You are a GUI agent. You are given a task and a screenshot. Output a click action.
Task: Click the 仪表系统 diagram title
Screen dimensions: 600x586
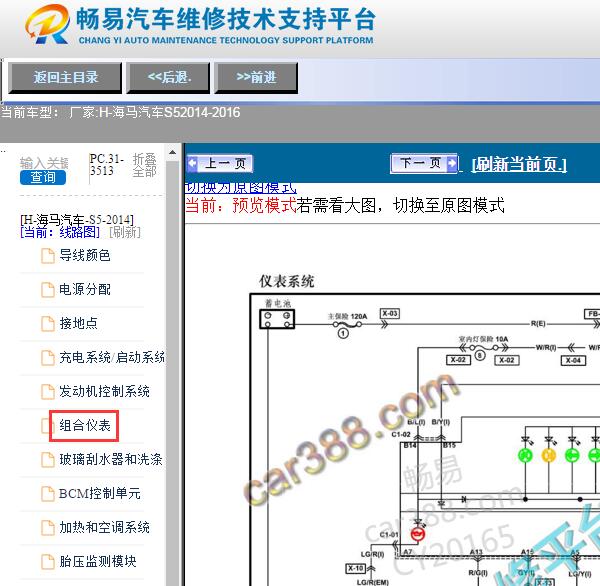pos(287,281)
